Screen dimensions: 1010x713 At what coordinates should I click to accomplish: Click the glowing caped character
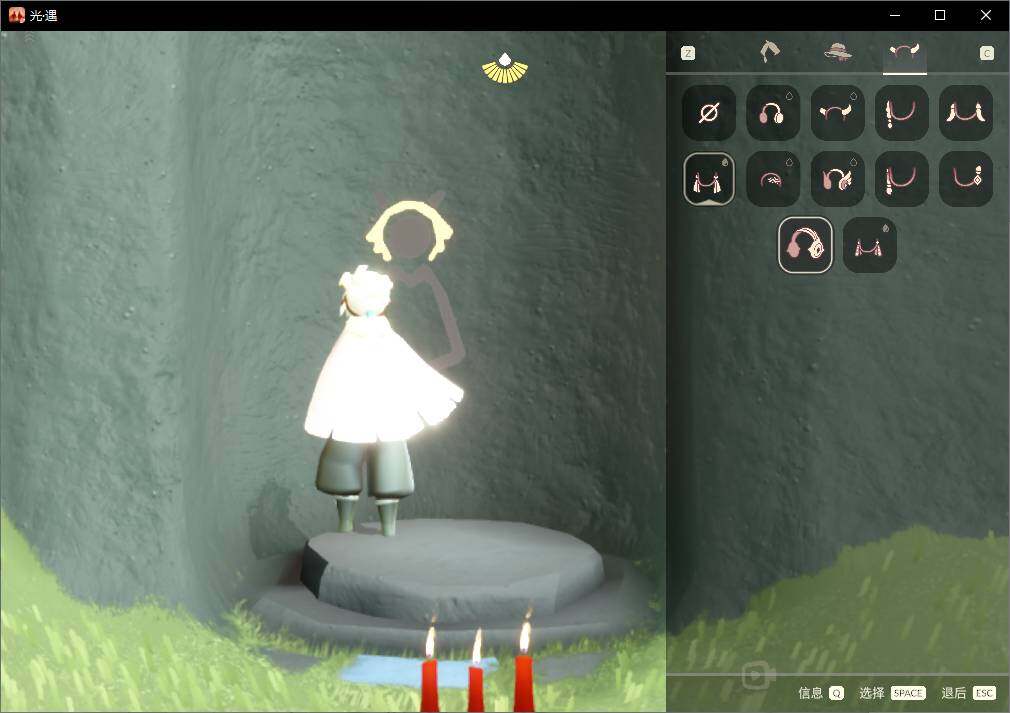point(380,399)
